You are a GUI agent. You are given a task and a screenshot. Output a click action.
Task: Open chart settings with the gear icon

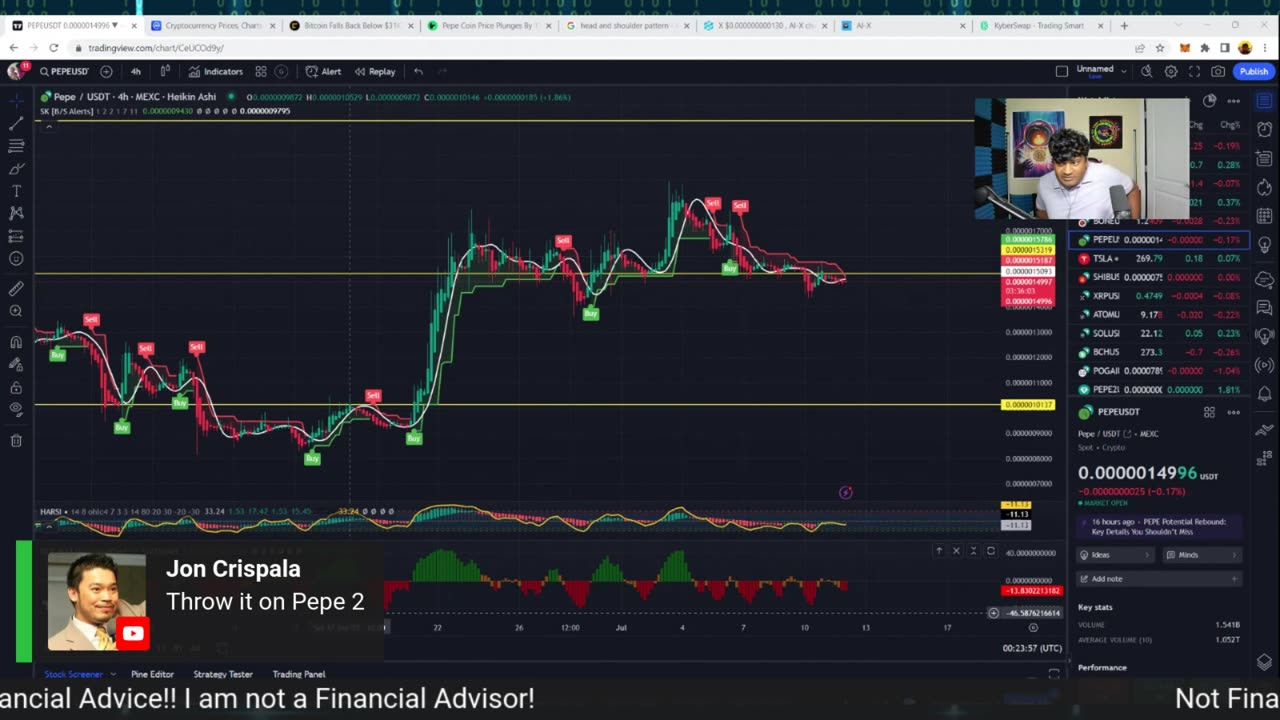point(1171,71)
